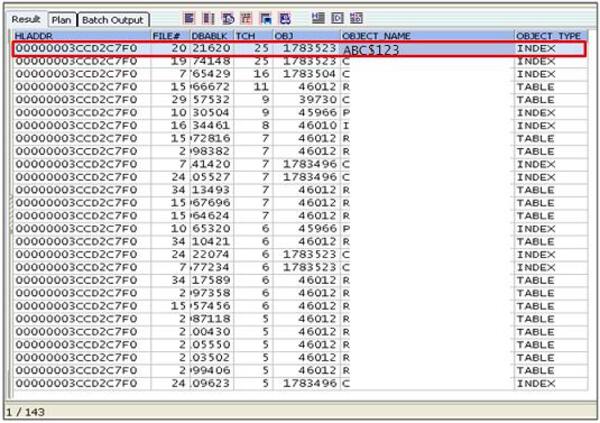
Task: Click FILE# value 16
Action: click(x=179, y=126)
